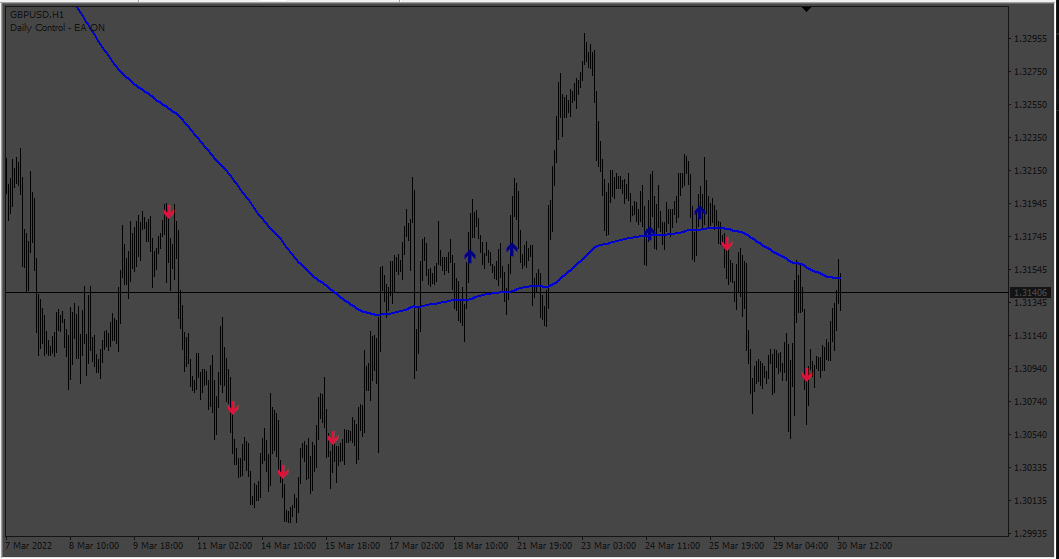Screen dimensions: 1059x559
Task: Click the 1.29935 price axis label
Action: [x=1031, y=533]
